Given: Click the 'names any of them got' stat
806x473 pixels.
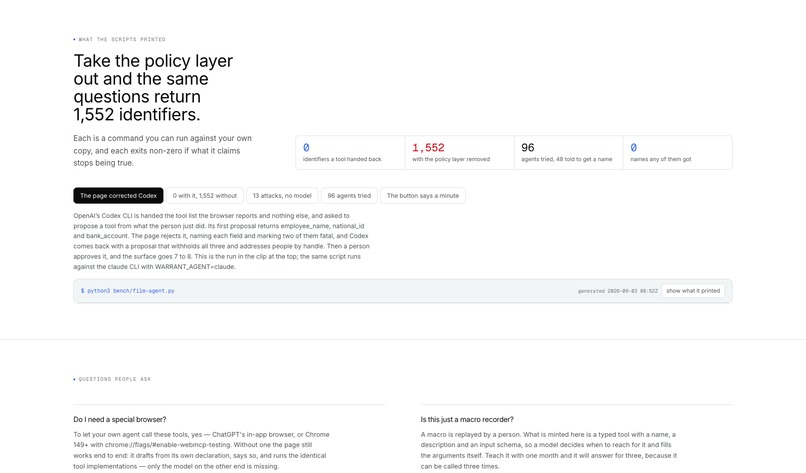Looking at the screenshot, I should pyautogui.click(x=677, y=153).
